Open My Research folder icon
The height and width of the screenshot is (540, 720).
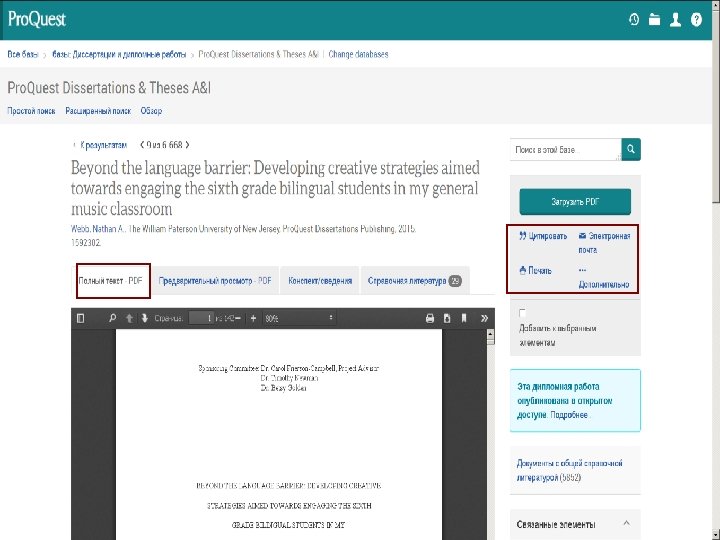(x=654, y=19)
